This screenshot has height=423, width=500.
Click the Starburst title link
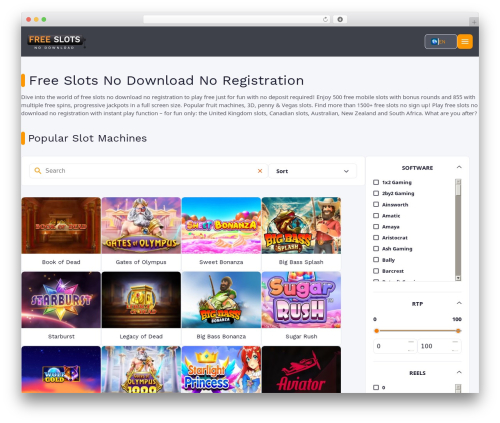point(61,336)
